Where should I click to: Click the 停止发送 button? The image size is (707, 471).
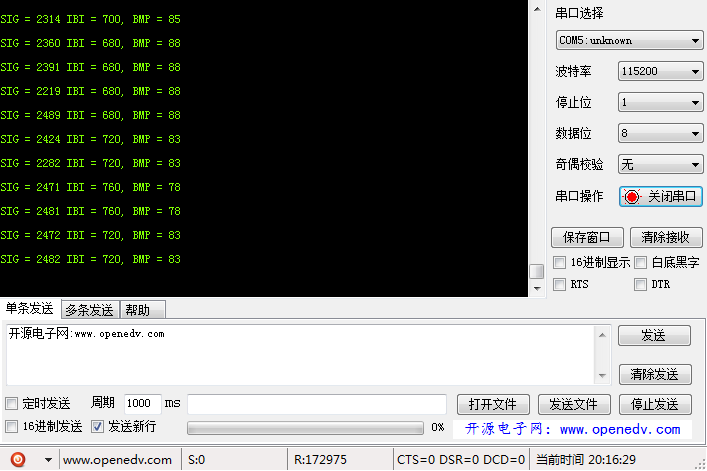click(x=655, y=404)
